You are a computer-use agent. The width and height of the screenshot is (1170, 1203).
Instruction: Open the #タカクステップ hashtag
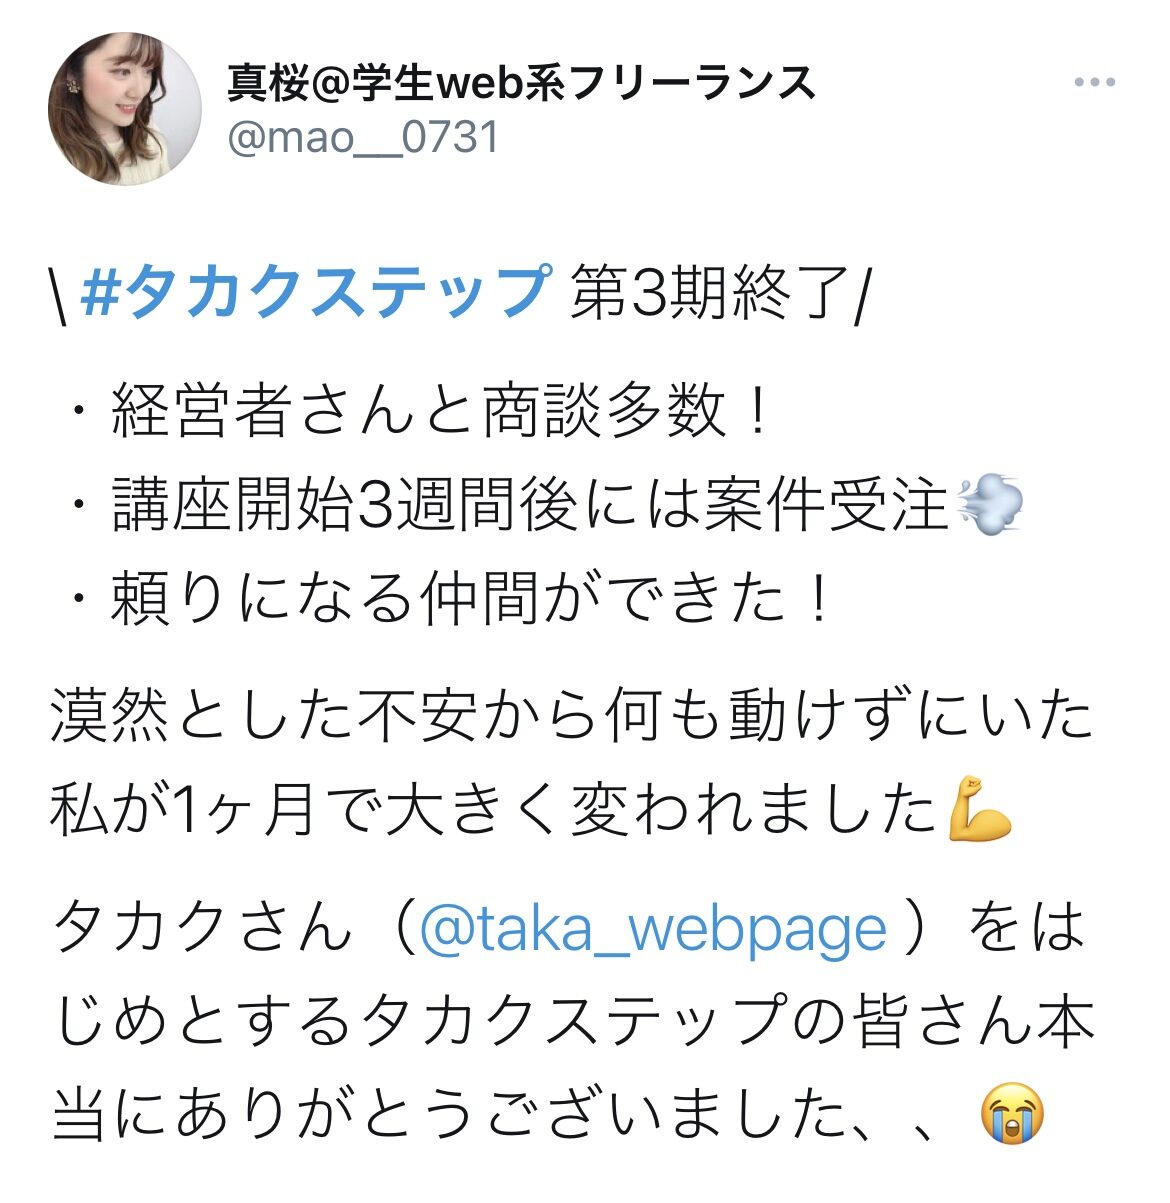(315, 292)
